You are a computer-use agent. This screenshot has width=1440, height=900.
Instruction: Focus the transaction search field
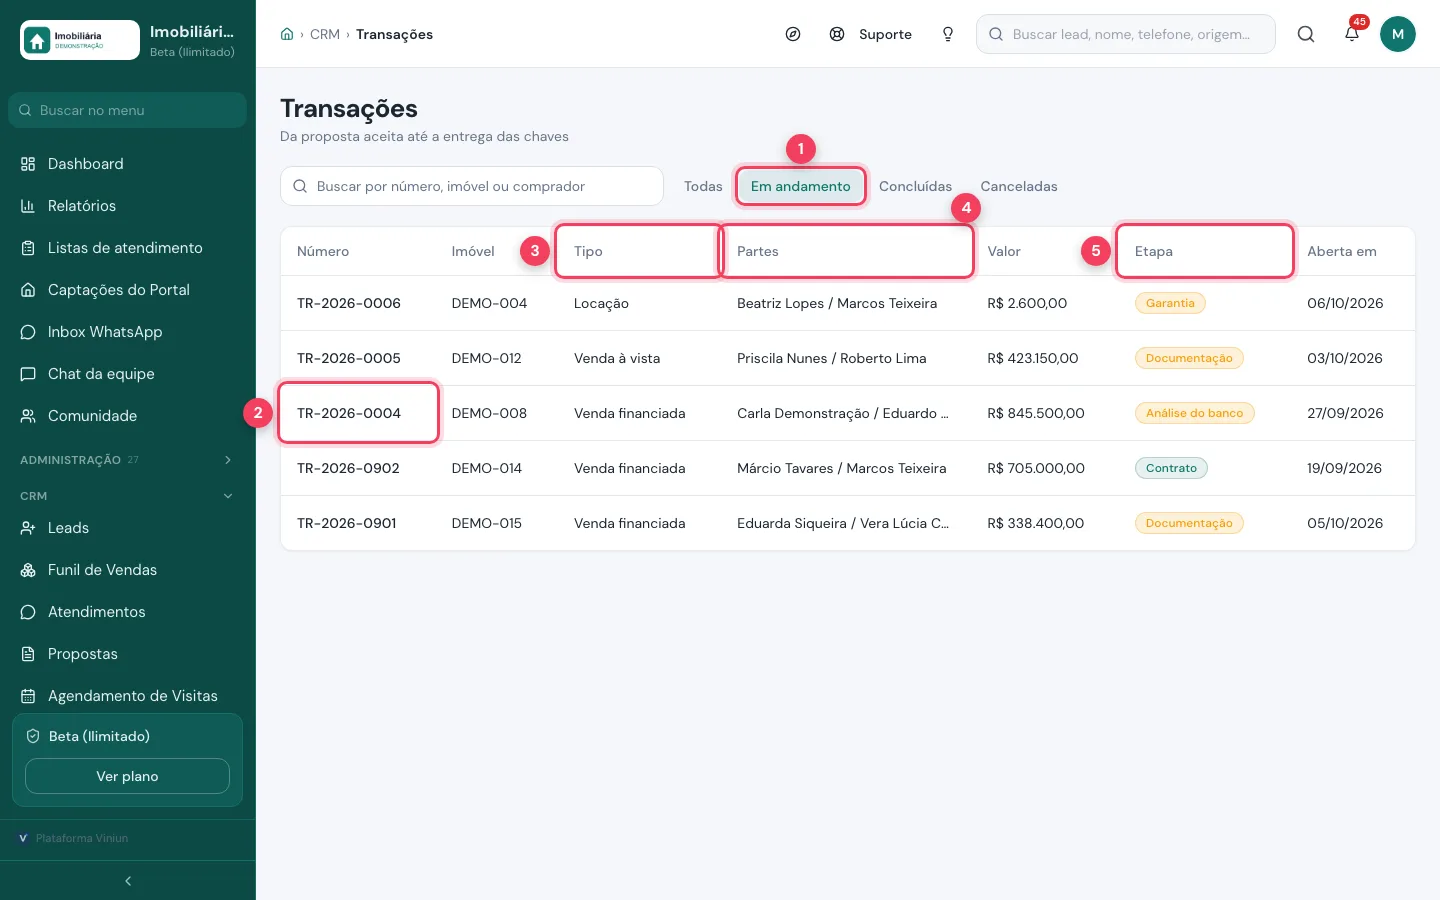point(472,186)
